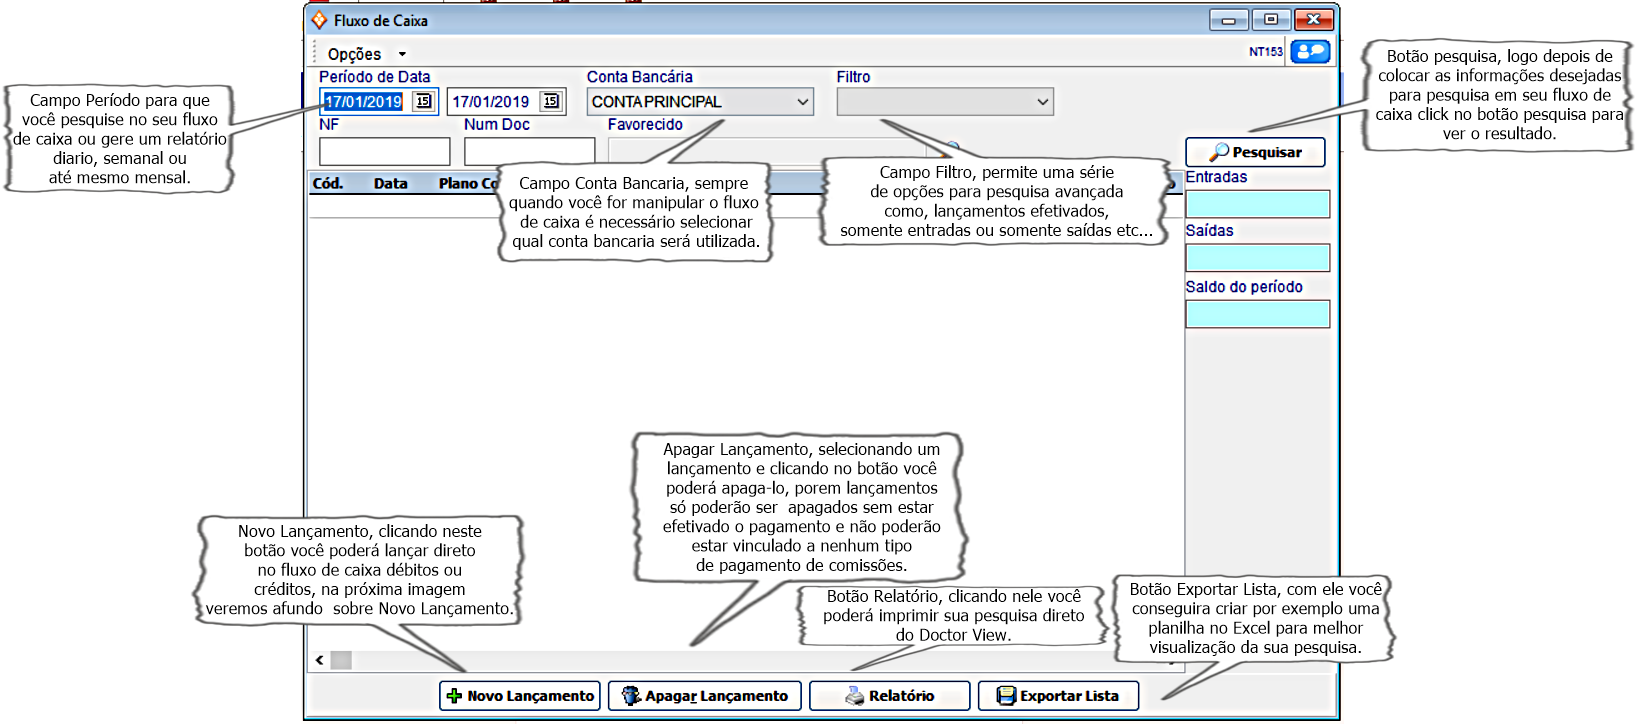
Task: Focus the Num Doc text field
Action: 528,152
